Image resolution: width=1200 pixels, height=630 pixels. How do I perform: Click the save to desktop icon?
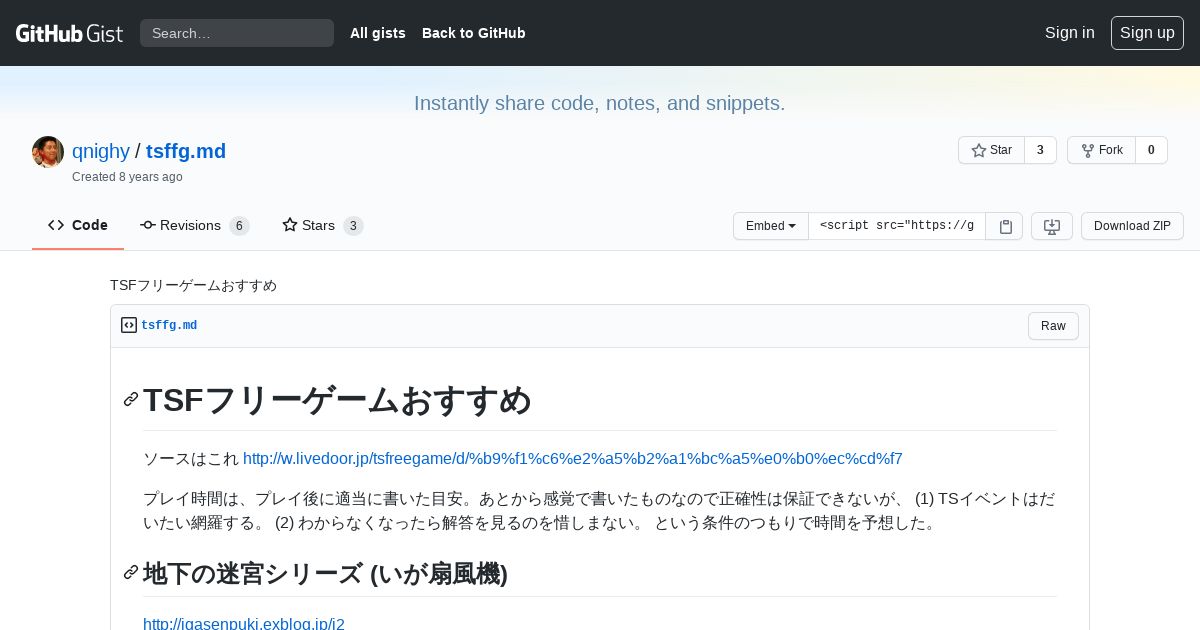click(x=1052, y=226)
